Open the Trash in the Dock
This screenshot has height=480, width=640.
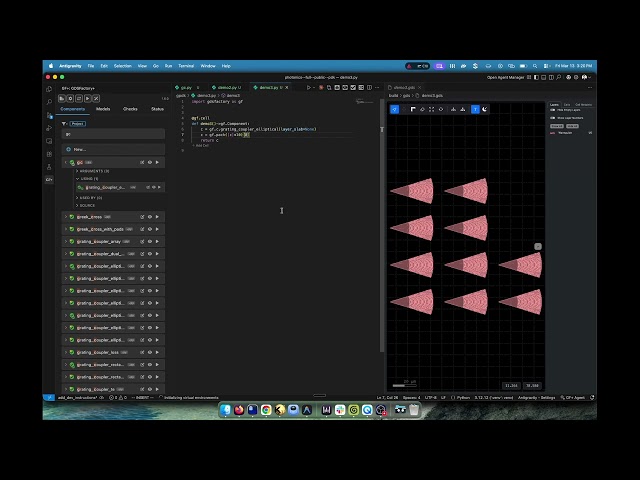(x=414, y=410)
